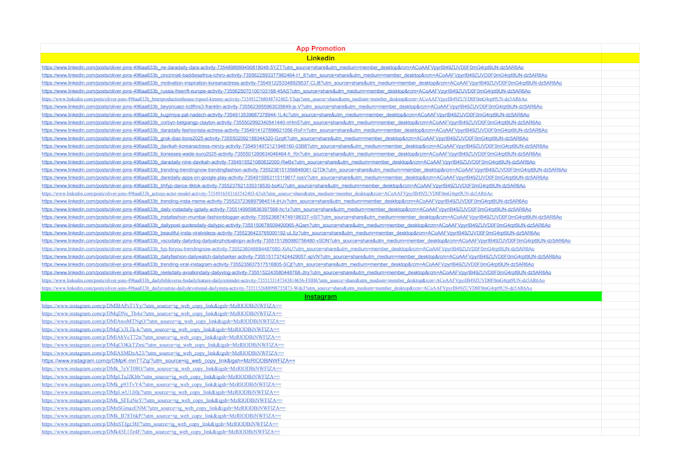The width and height of the screenshot is (680, 459).
Task: Open LinkedIn link containing "fyp-foryou-trendingnow"
Action: tap(288, 249)
